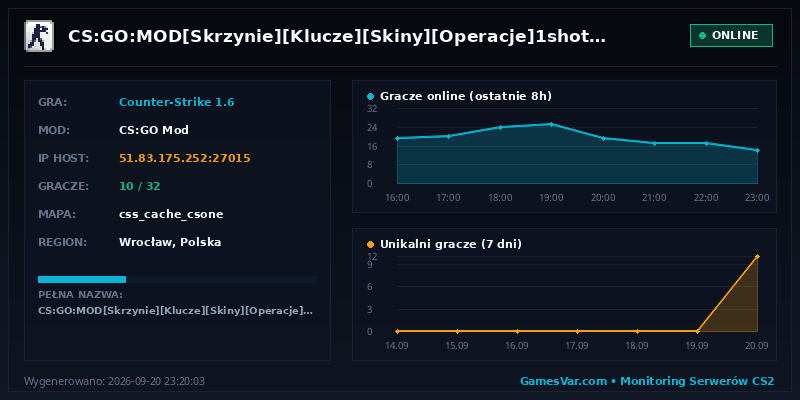The height and width of the screenshot is (400, 800).
Task: Click the 22:00 axis label
Action: 706,198
